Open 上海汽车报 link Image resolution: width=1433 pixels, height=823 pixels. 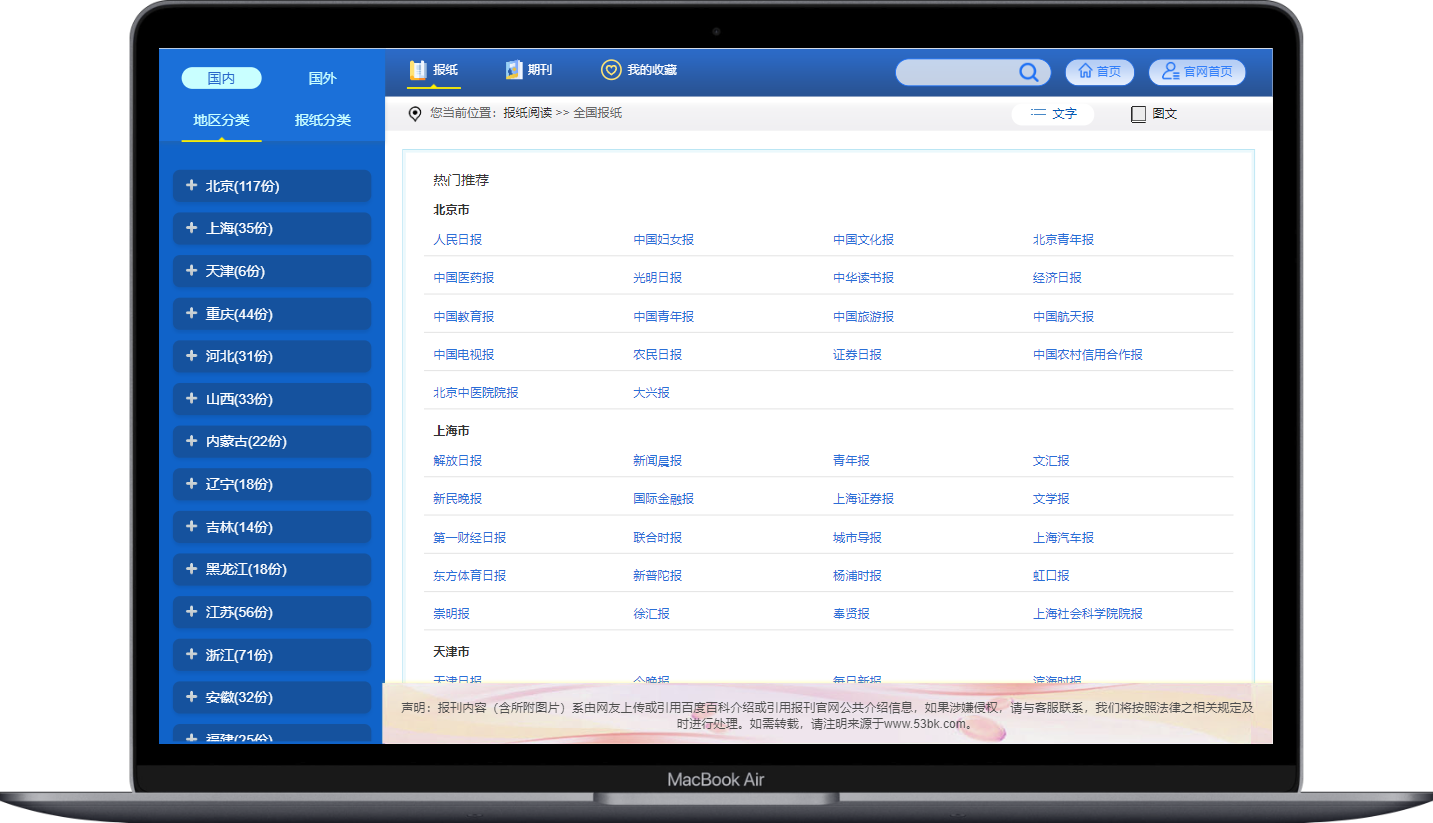point(1063,538)
